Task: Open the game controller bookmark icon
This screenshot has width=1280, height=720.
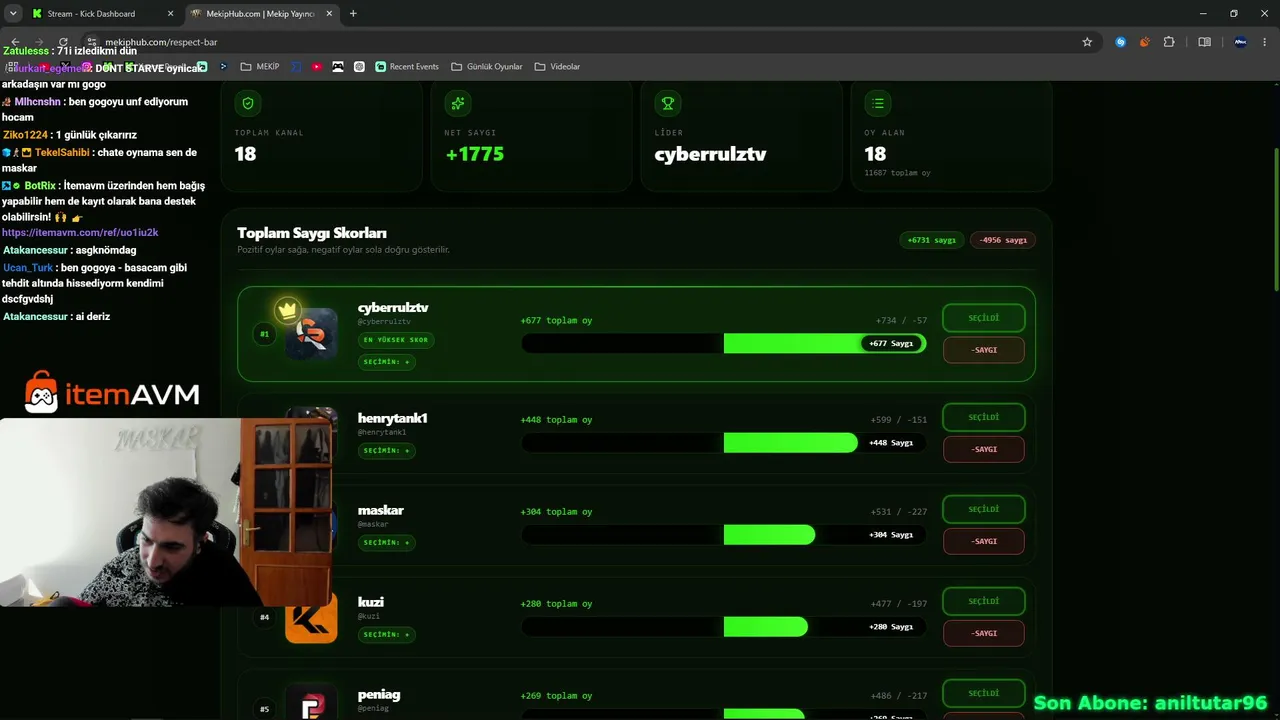Action: pos(338,67)
